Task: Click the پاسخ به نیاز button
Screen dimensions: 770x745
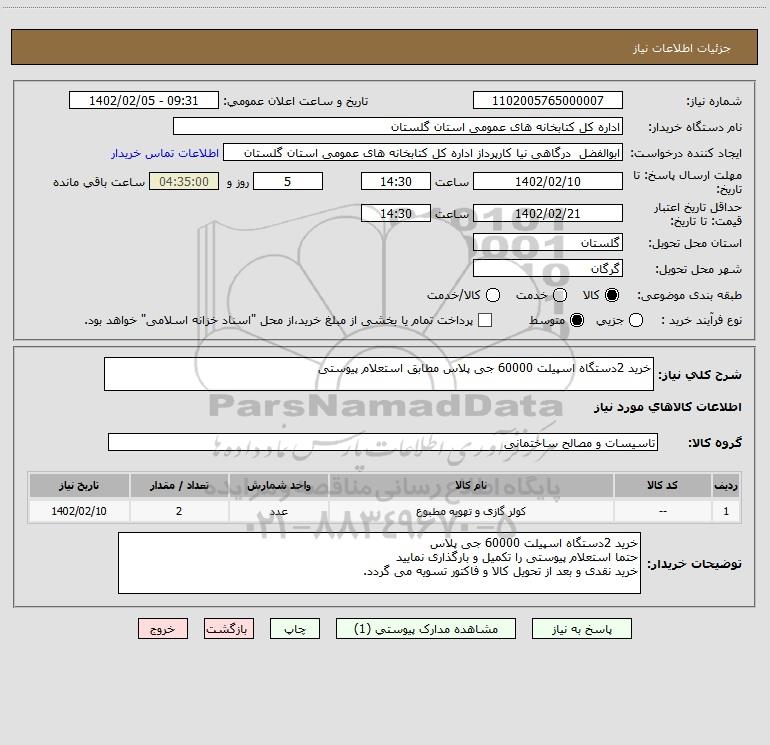Action: (581, 629)
